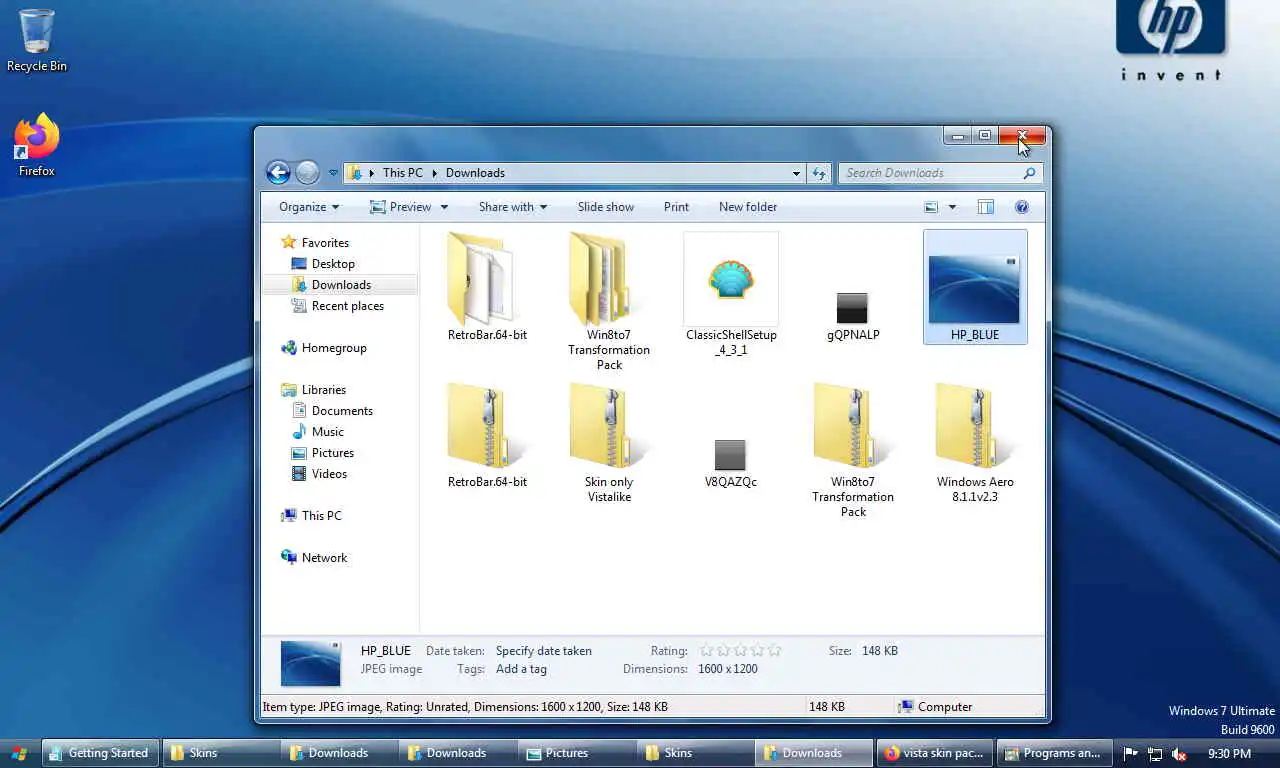Screen dimensions: 1280x768
Task: Create a New folder
Action: [x=748, y=207]
